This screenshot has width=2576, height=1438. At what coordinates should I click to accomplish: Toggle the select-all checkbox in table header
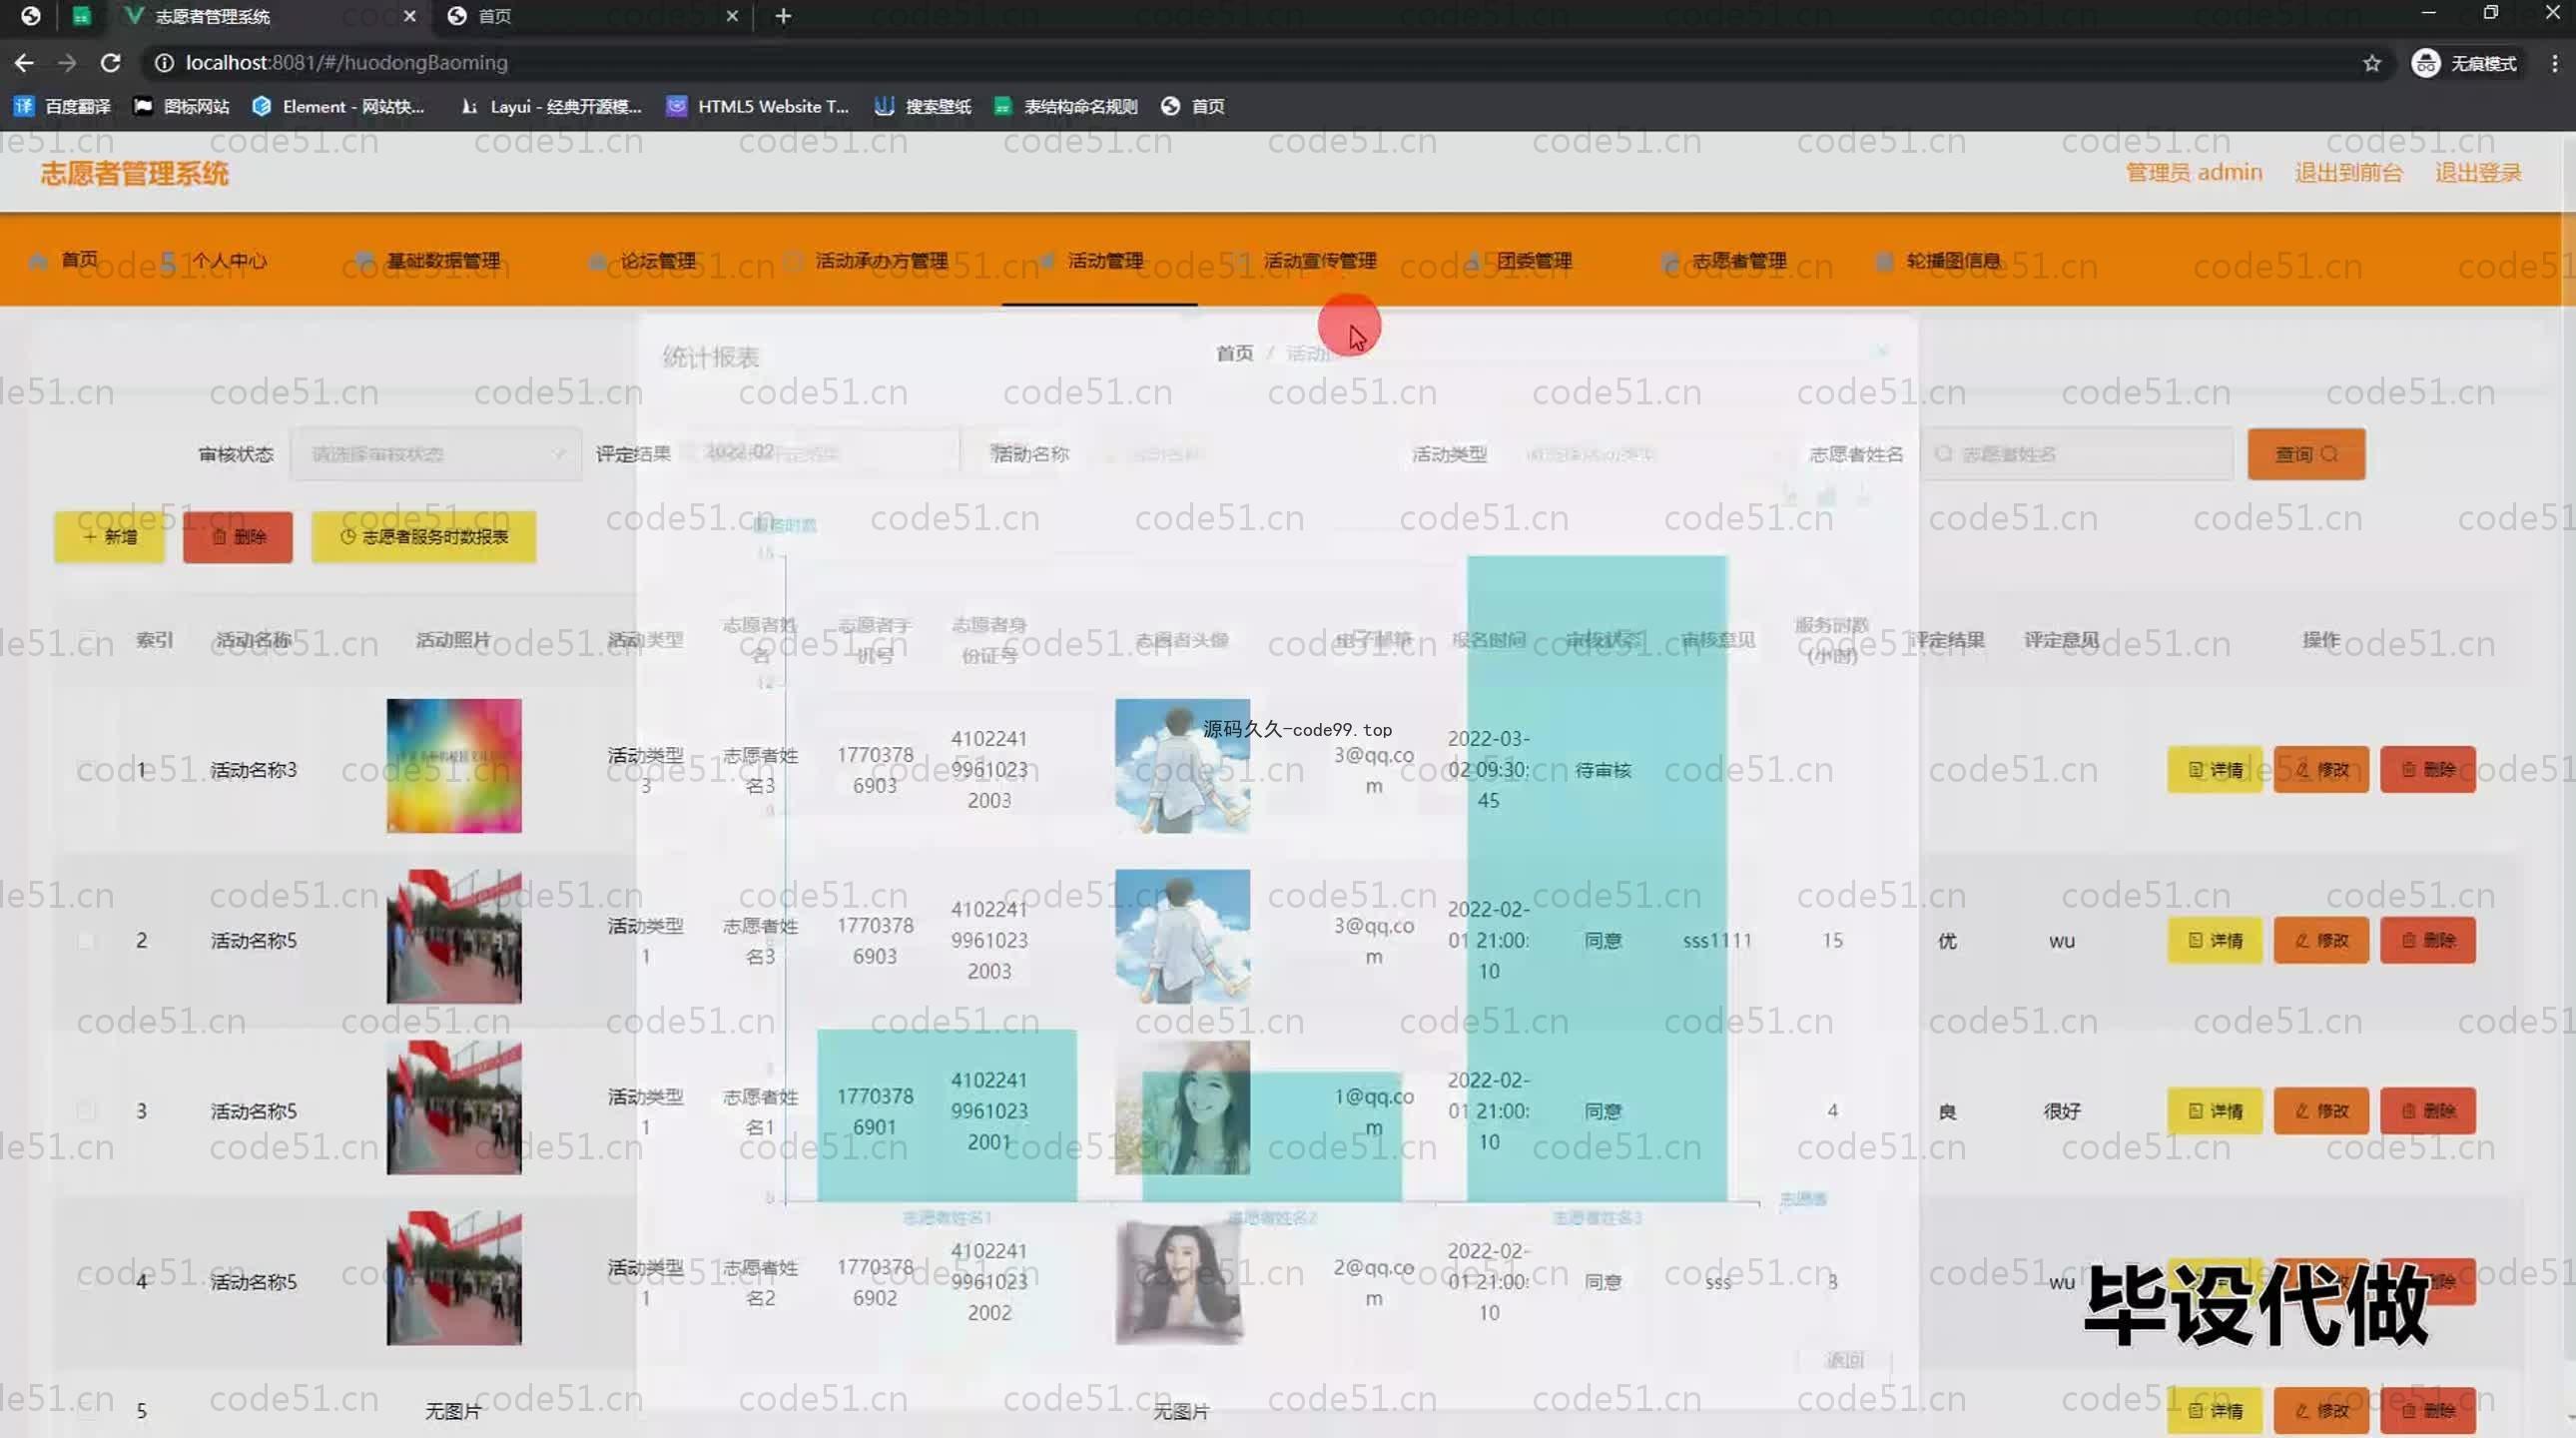pos(86,640)
